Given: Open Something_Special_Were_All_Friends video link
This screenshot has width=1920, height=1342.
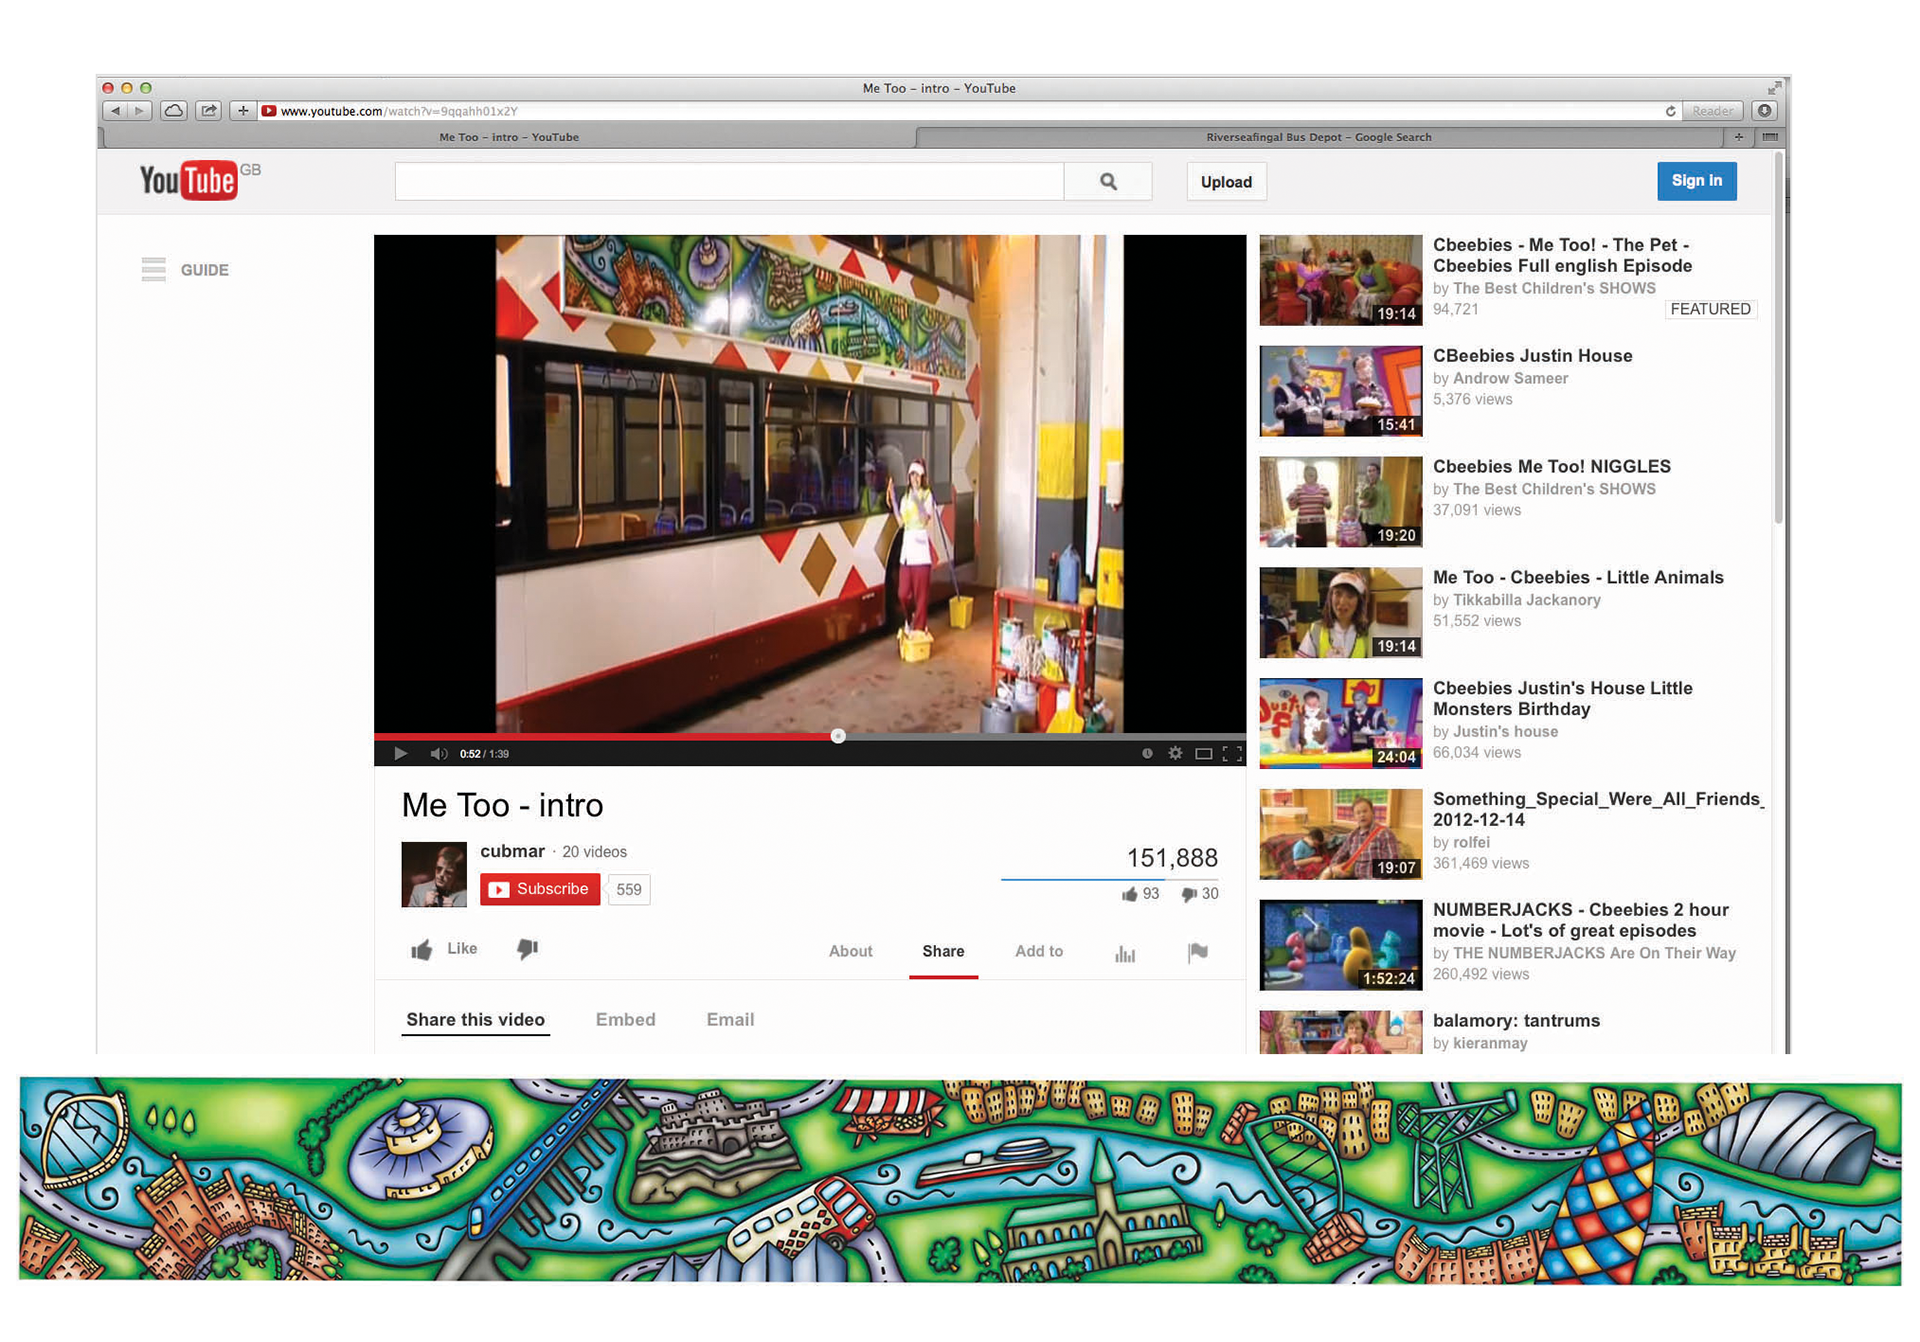Looking at the screenshot, I should 1598,810.
